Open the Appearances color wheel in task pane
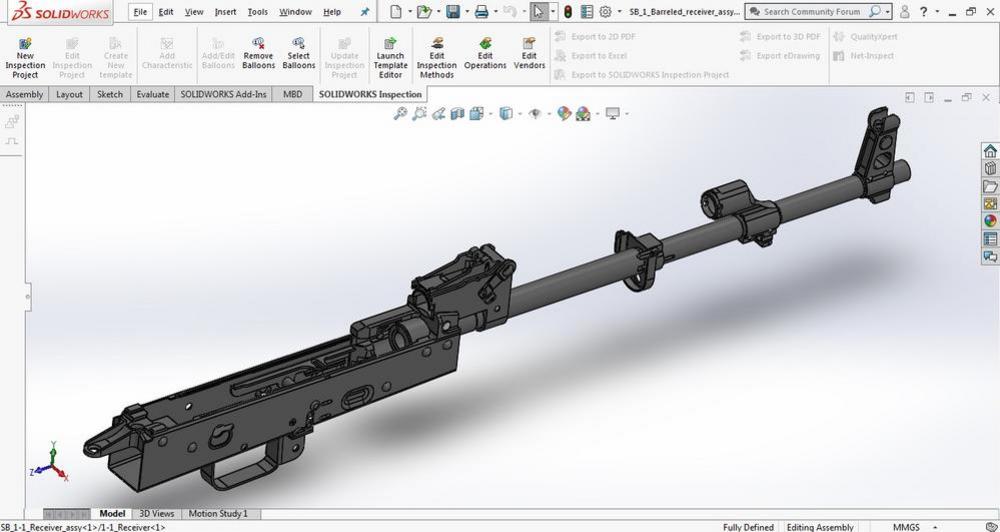This screenshot has height=532, width=1000. [x=990, y=221]
